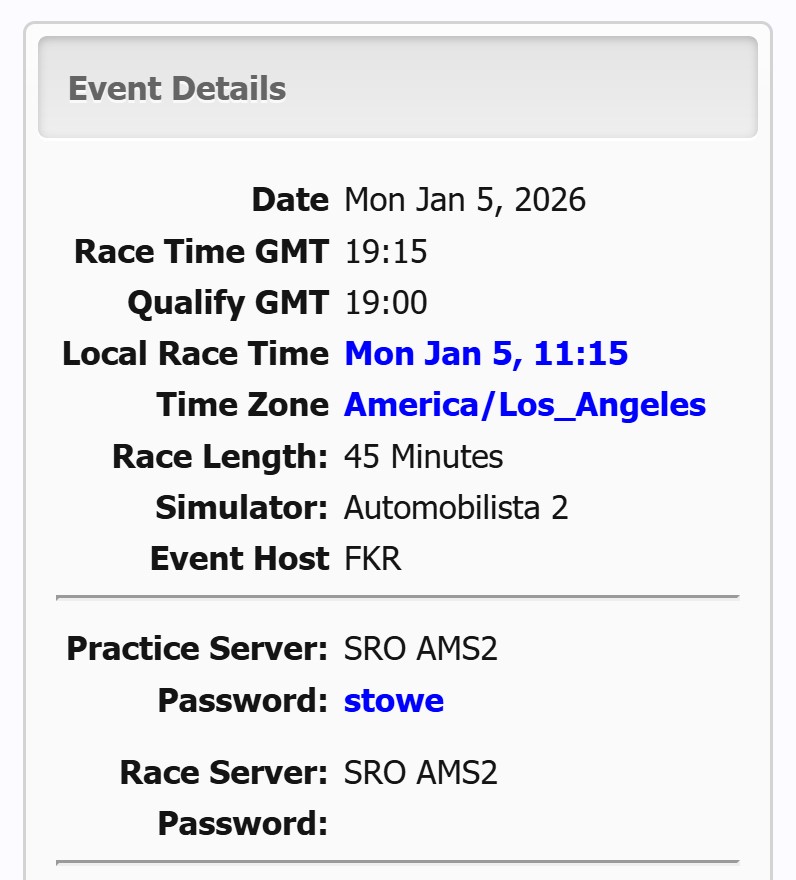Click the 'Practice Server:' label
The width and height of the screenshot is (796, 880).
(197, 650)
